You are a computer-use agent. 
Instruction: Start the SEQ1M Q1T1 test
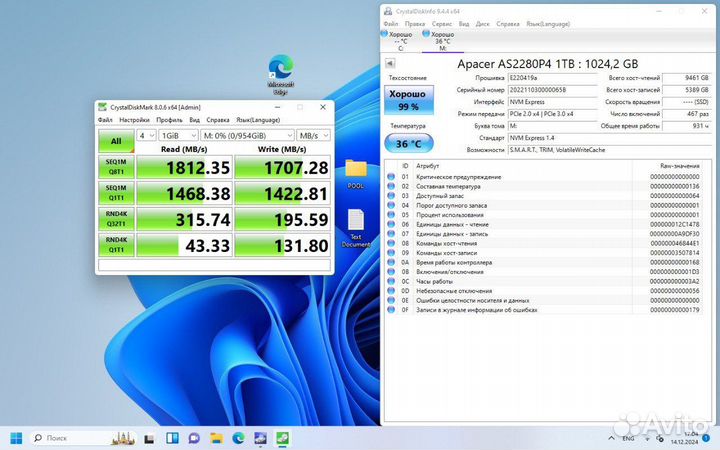click(116, 193)
